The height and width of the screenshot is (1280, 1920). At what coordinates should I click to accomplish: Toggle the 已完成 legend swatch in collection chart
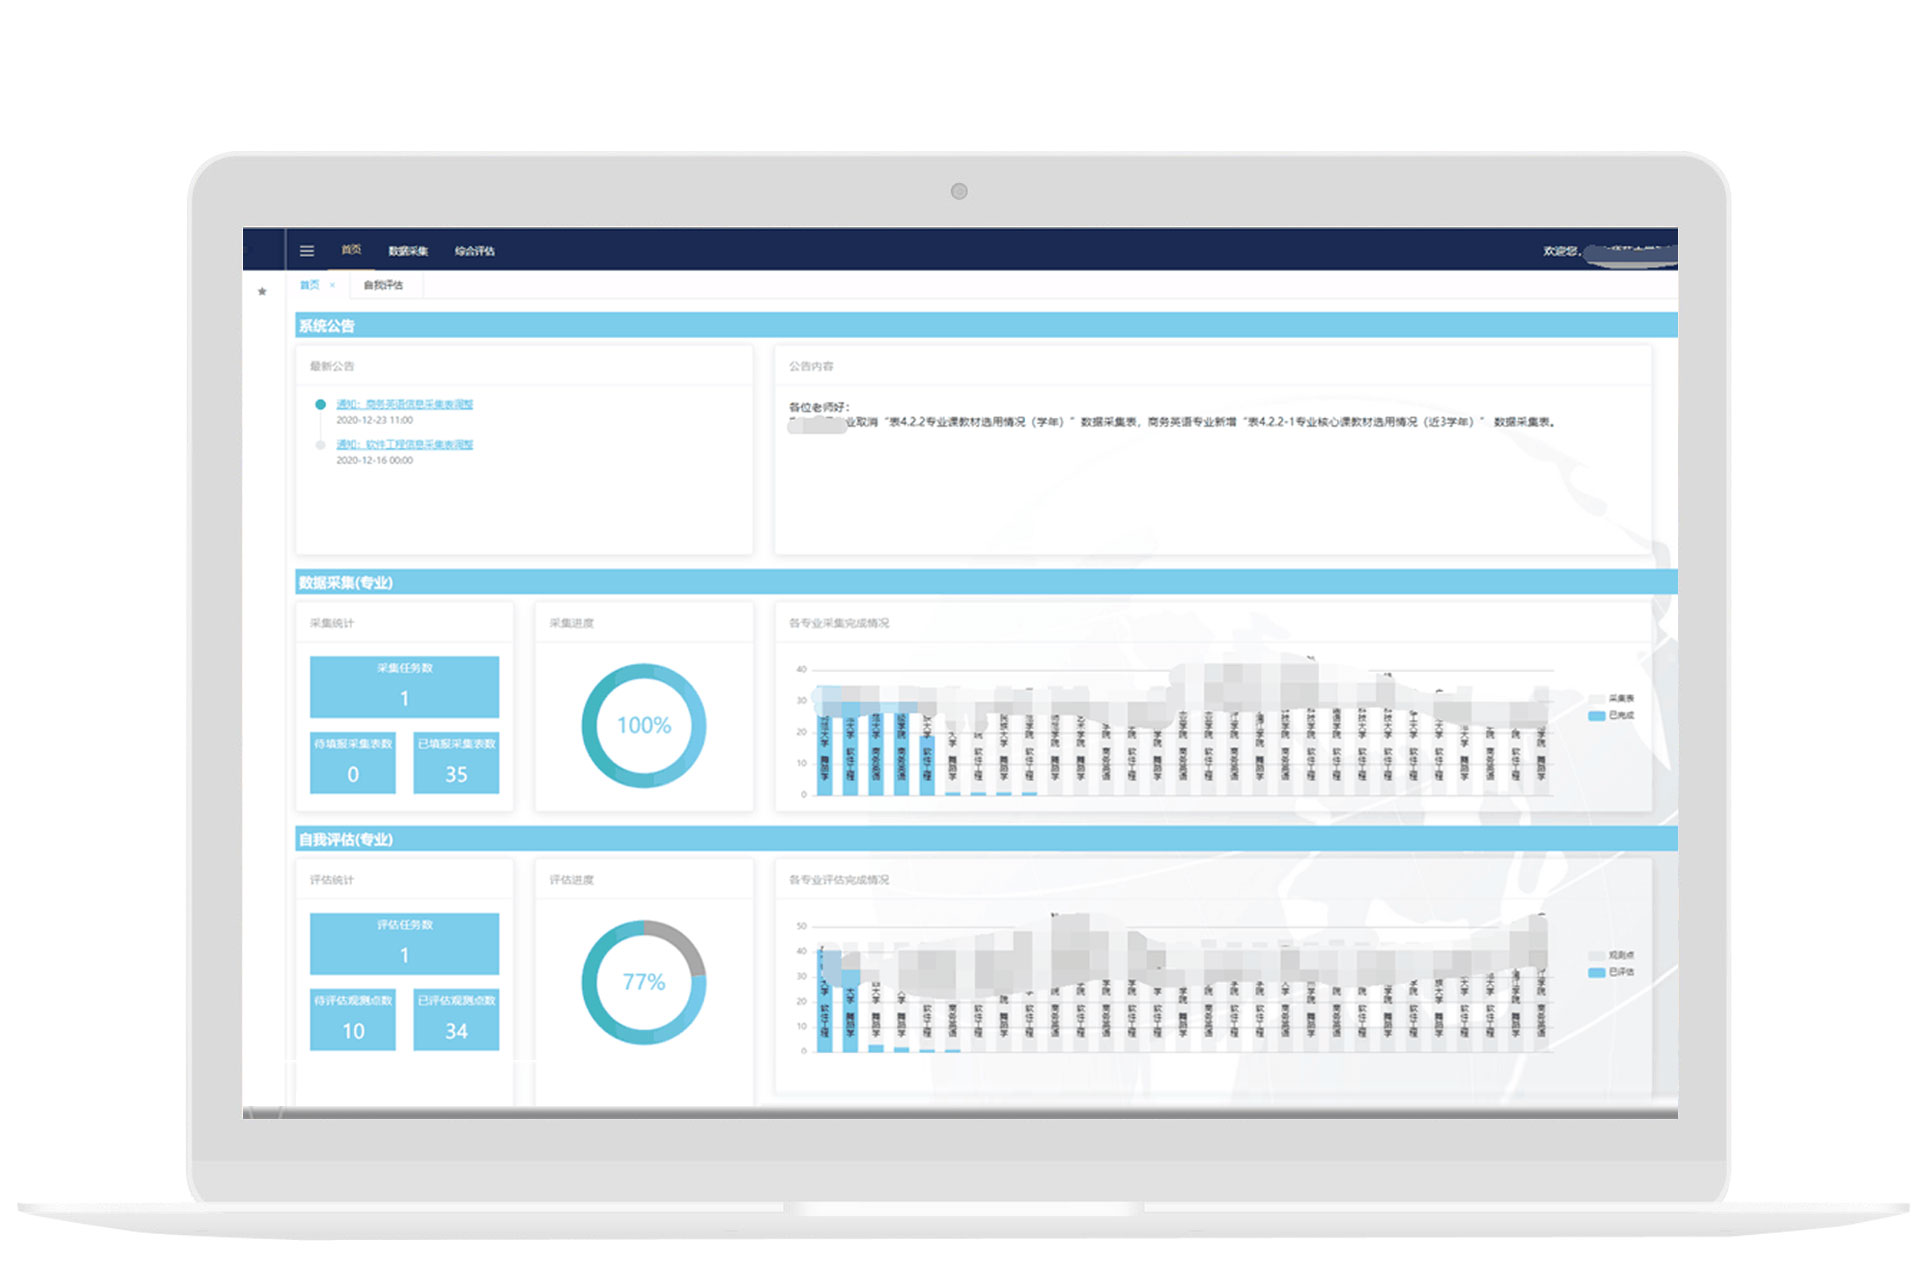[1597, 716]
